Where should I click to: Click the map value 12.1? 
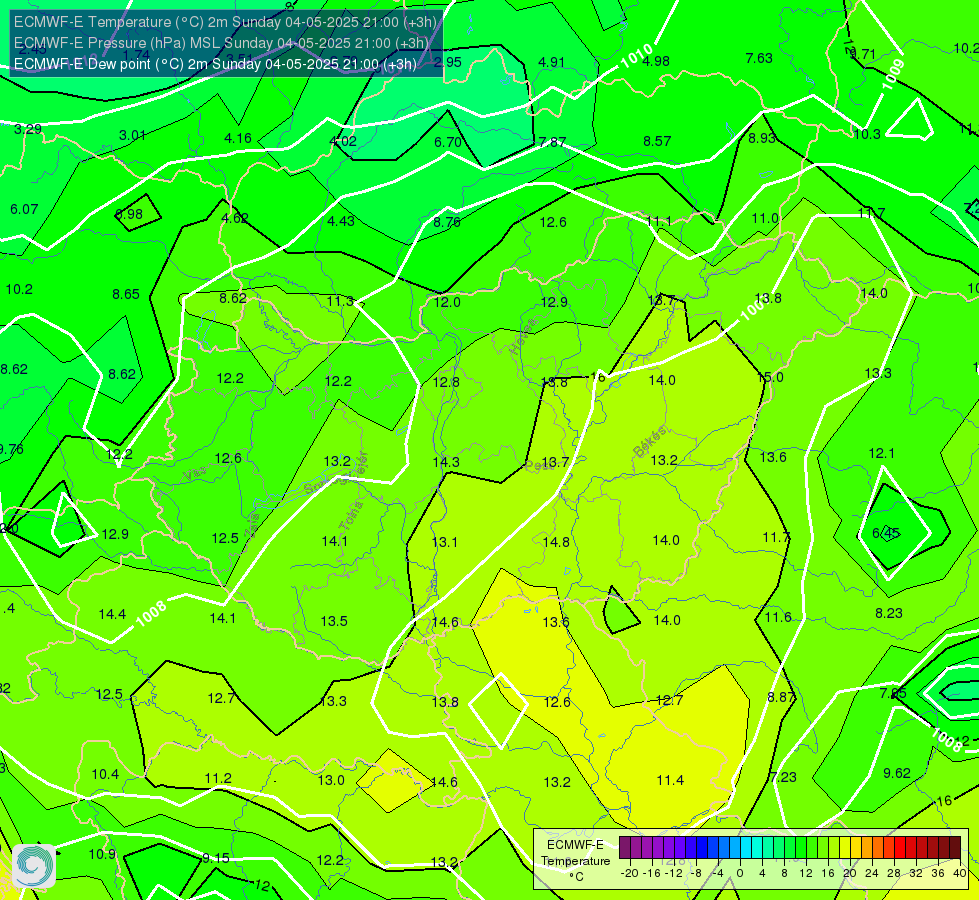[x=882, y=453]
